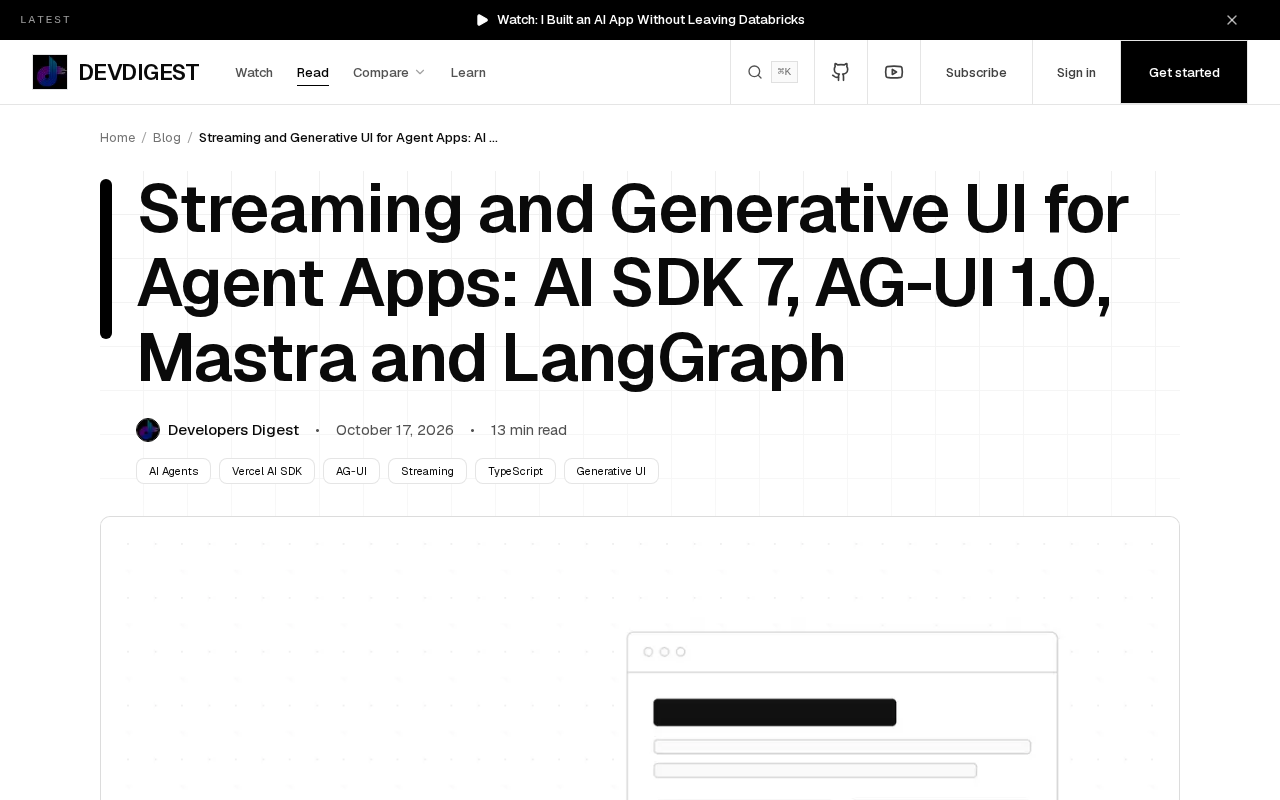
Task: Click the Sign in link
Action: tap(1076, 72)
